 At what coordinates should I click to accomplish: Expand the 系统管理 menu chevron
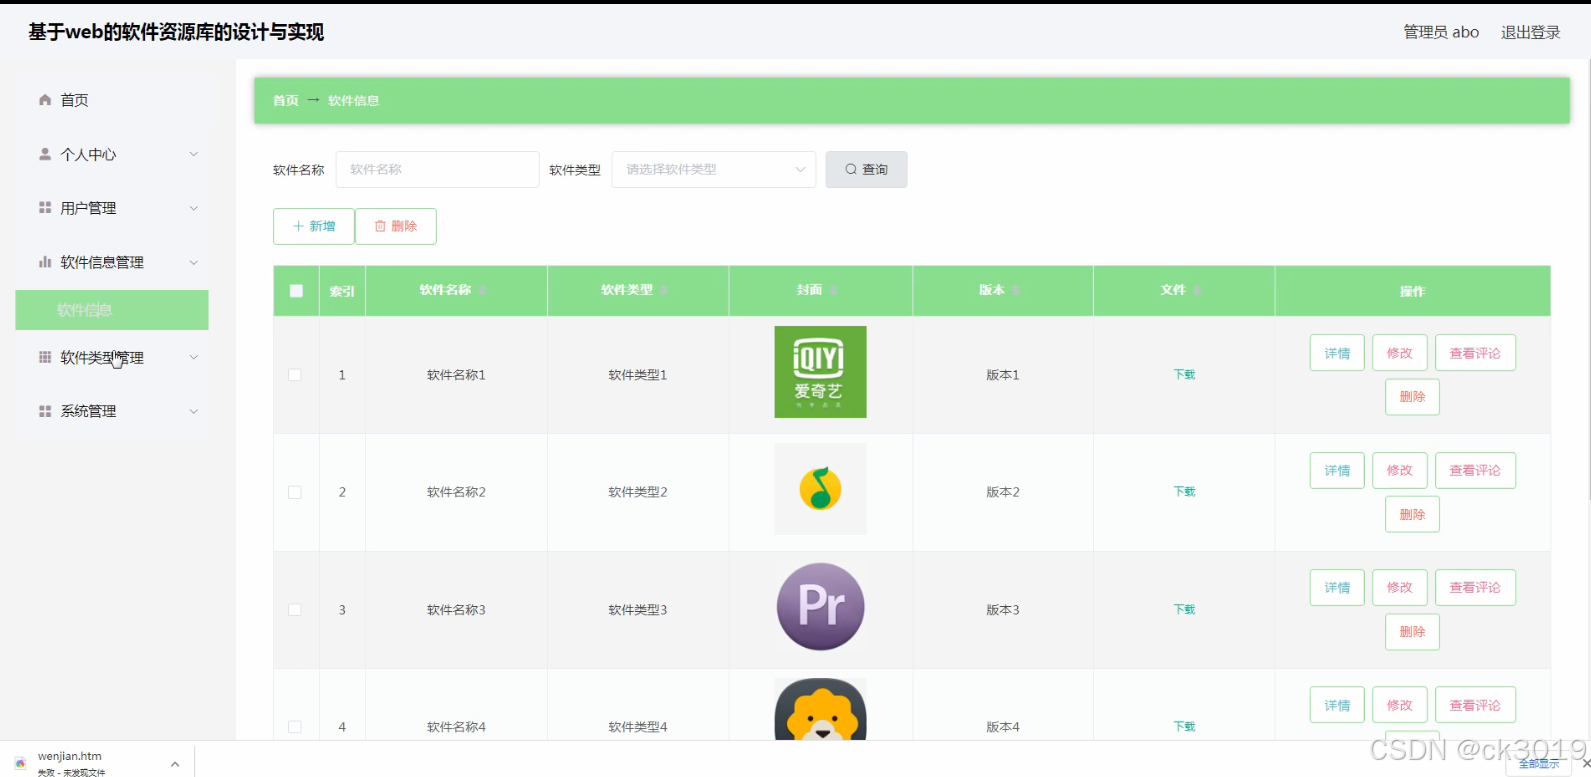tap(194, 411)
